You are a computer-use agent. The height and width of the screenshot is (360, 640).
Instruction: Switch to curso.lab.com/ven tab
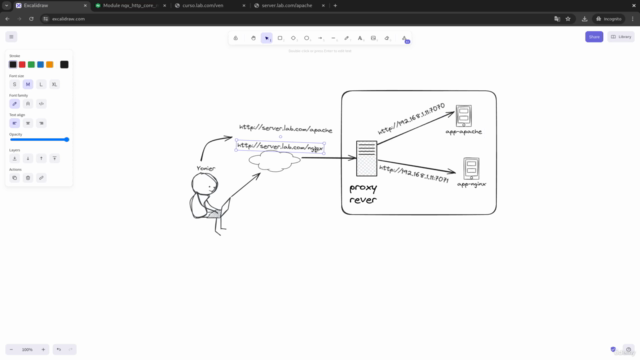209,6
